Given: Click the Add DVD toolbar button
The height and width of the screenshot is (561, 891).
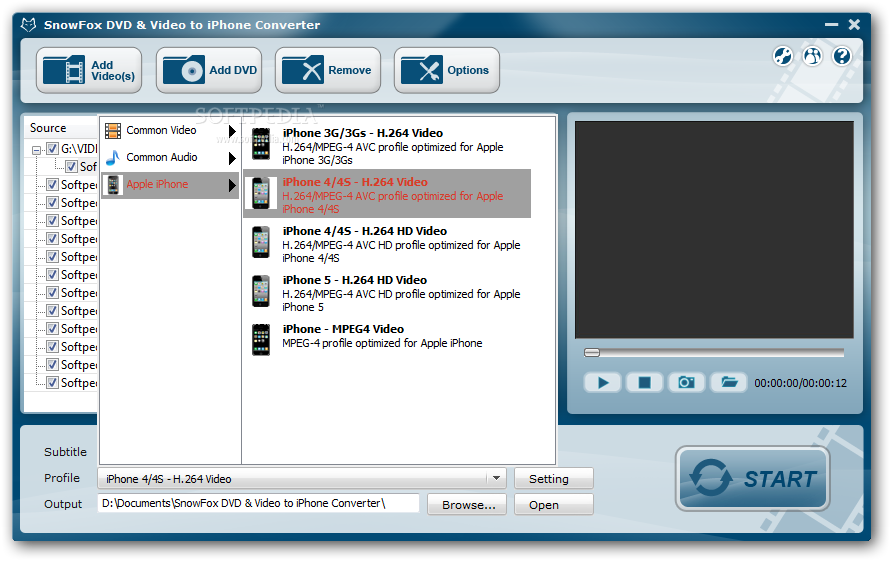Looking at the screenshot, I should tap(209, 70).
